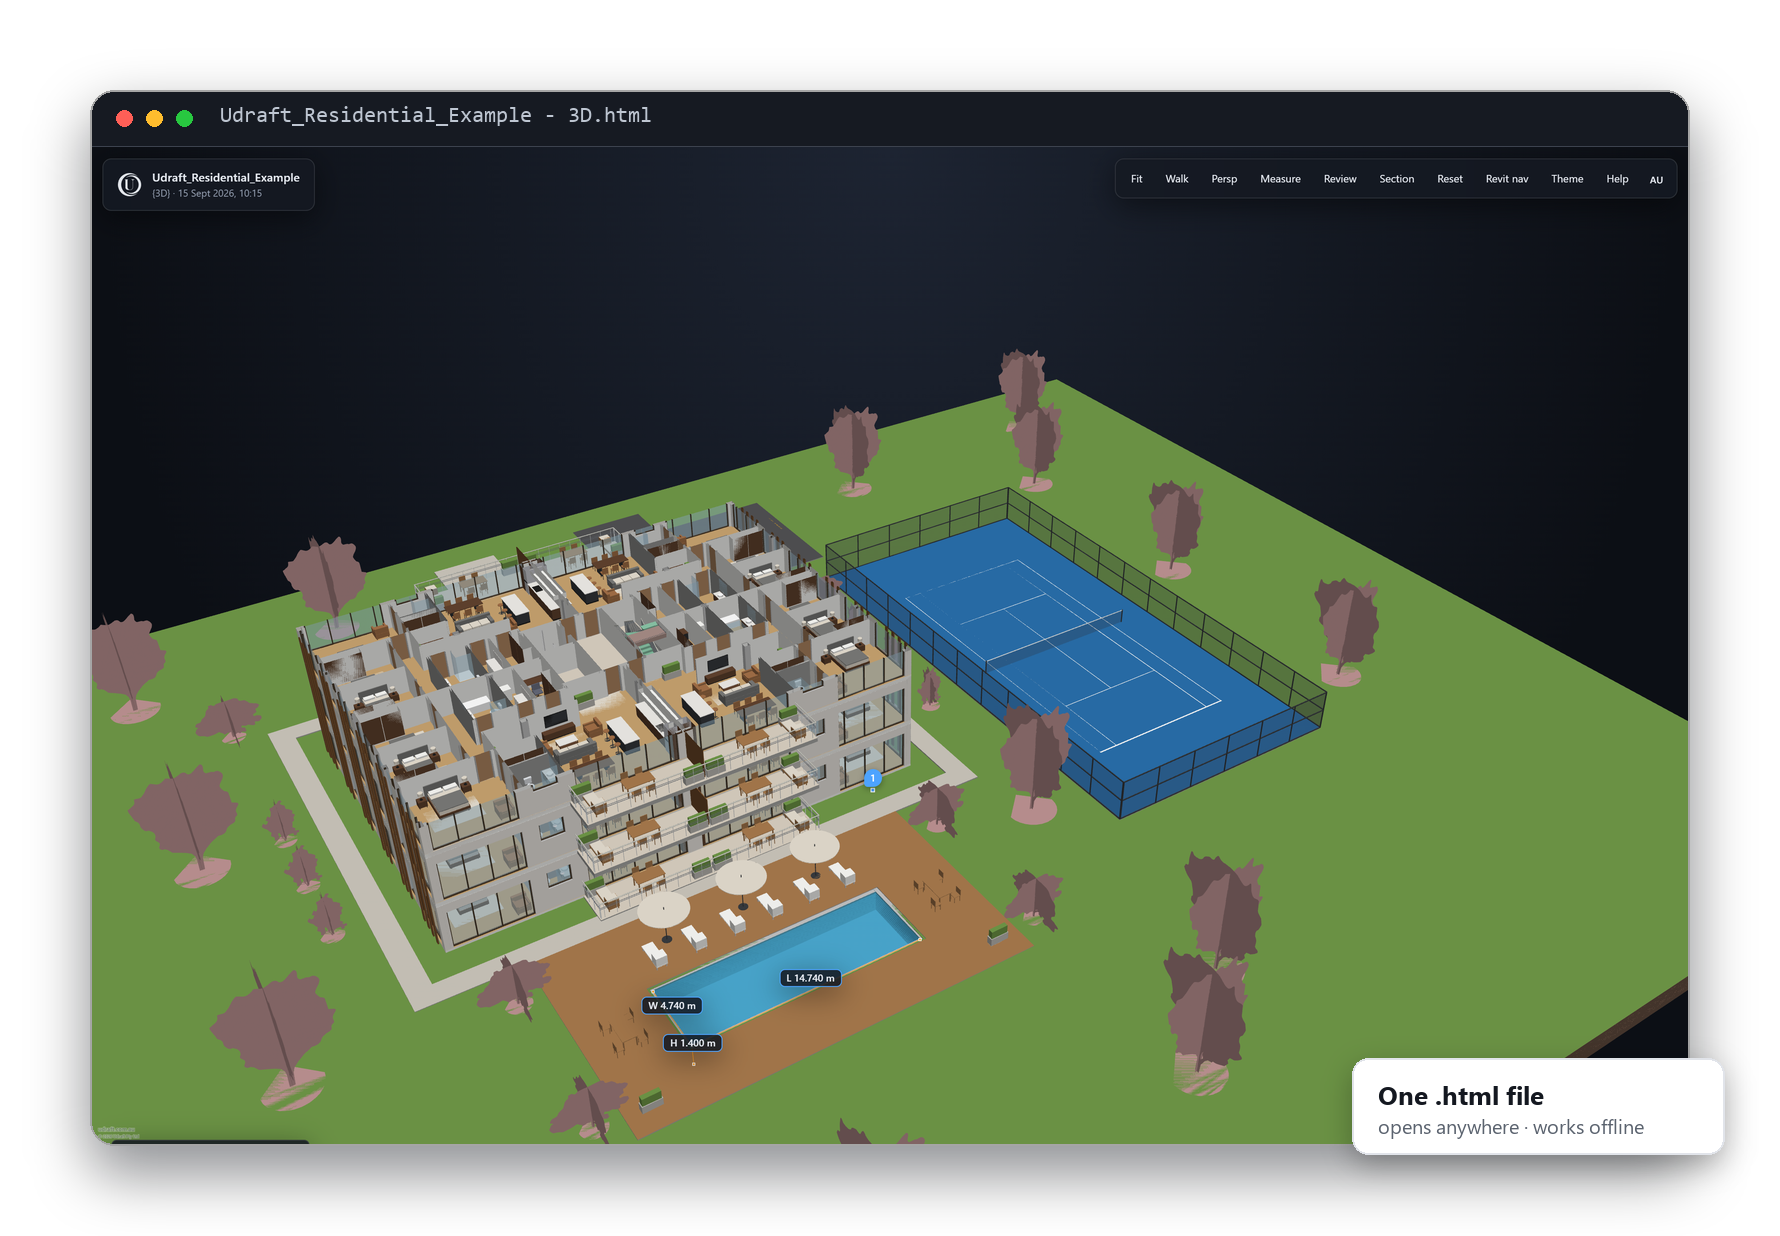Toggle the Persp camera mode

[1224, 179]
